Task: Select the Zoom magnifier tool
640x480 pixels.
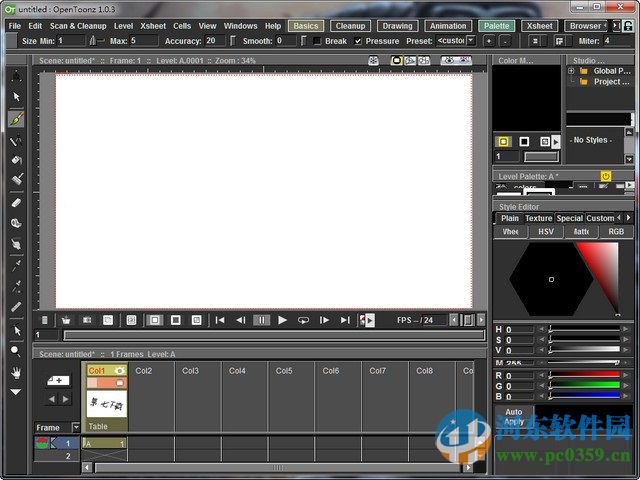Action: coord(16,351)
